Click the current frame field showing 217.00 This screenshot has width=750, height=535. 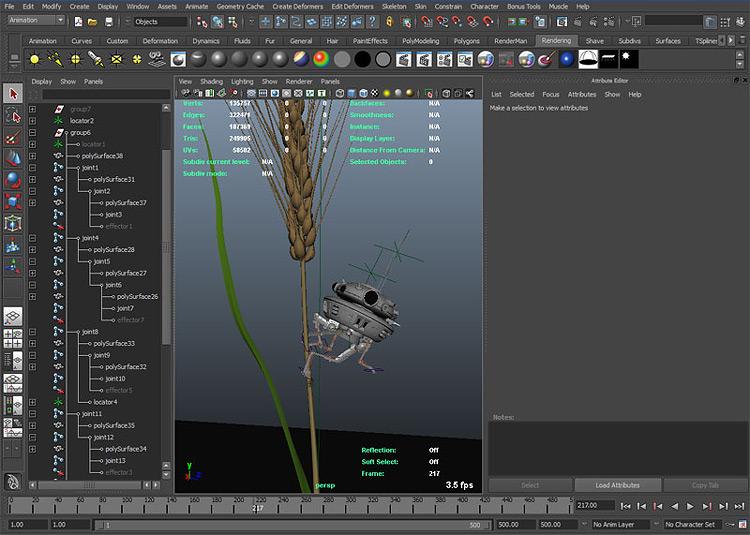click(596, 505)
